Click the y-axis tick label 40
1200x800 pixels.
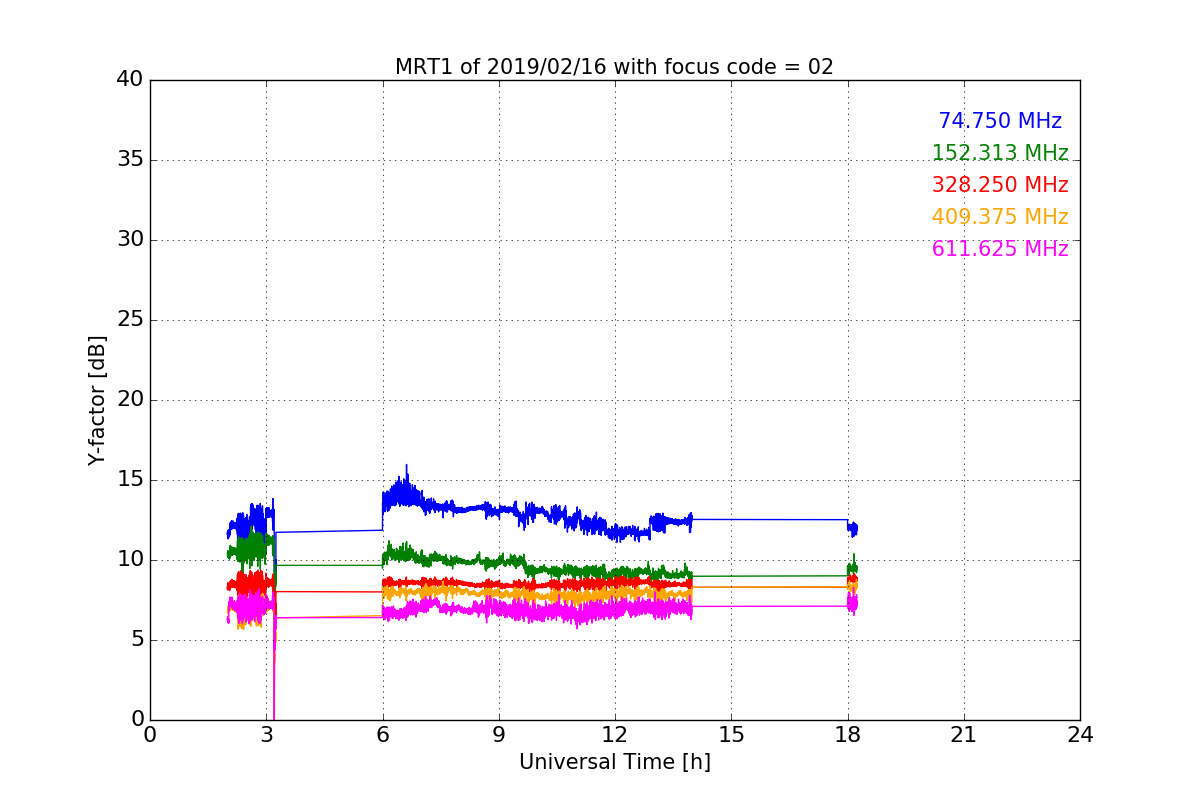point(130,80)
